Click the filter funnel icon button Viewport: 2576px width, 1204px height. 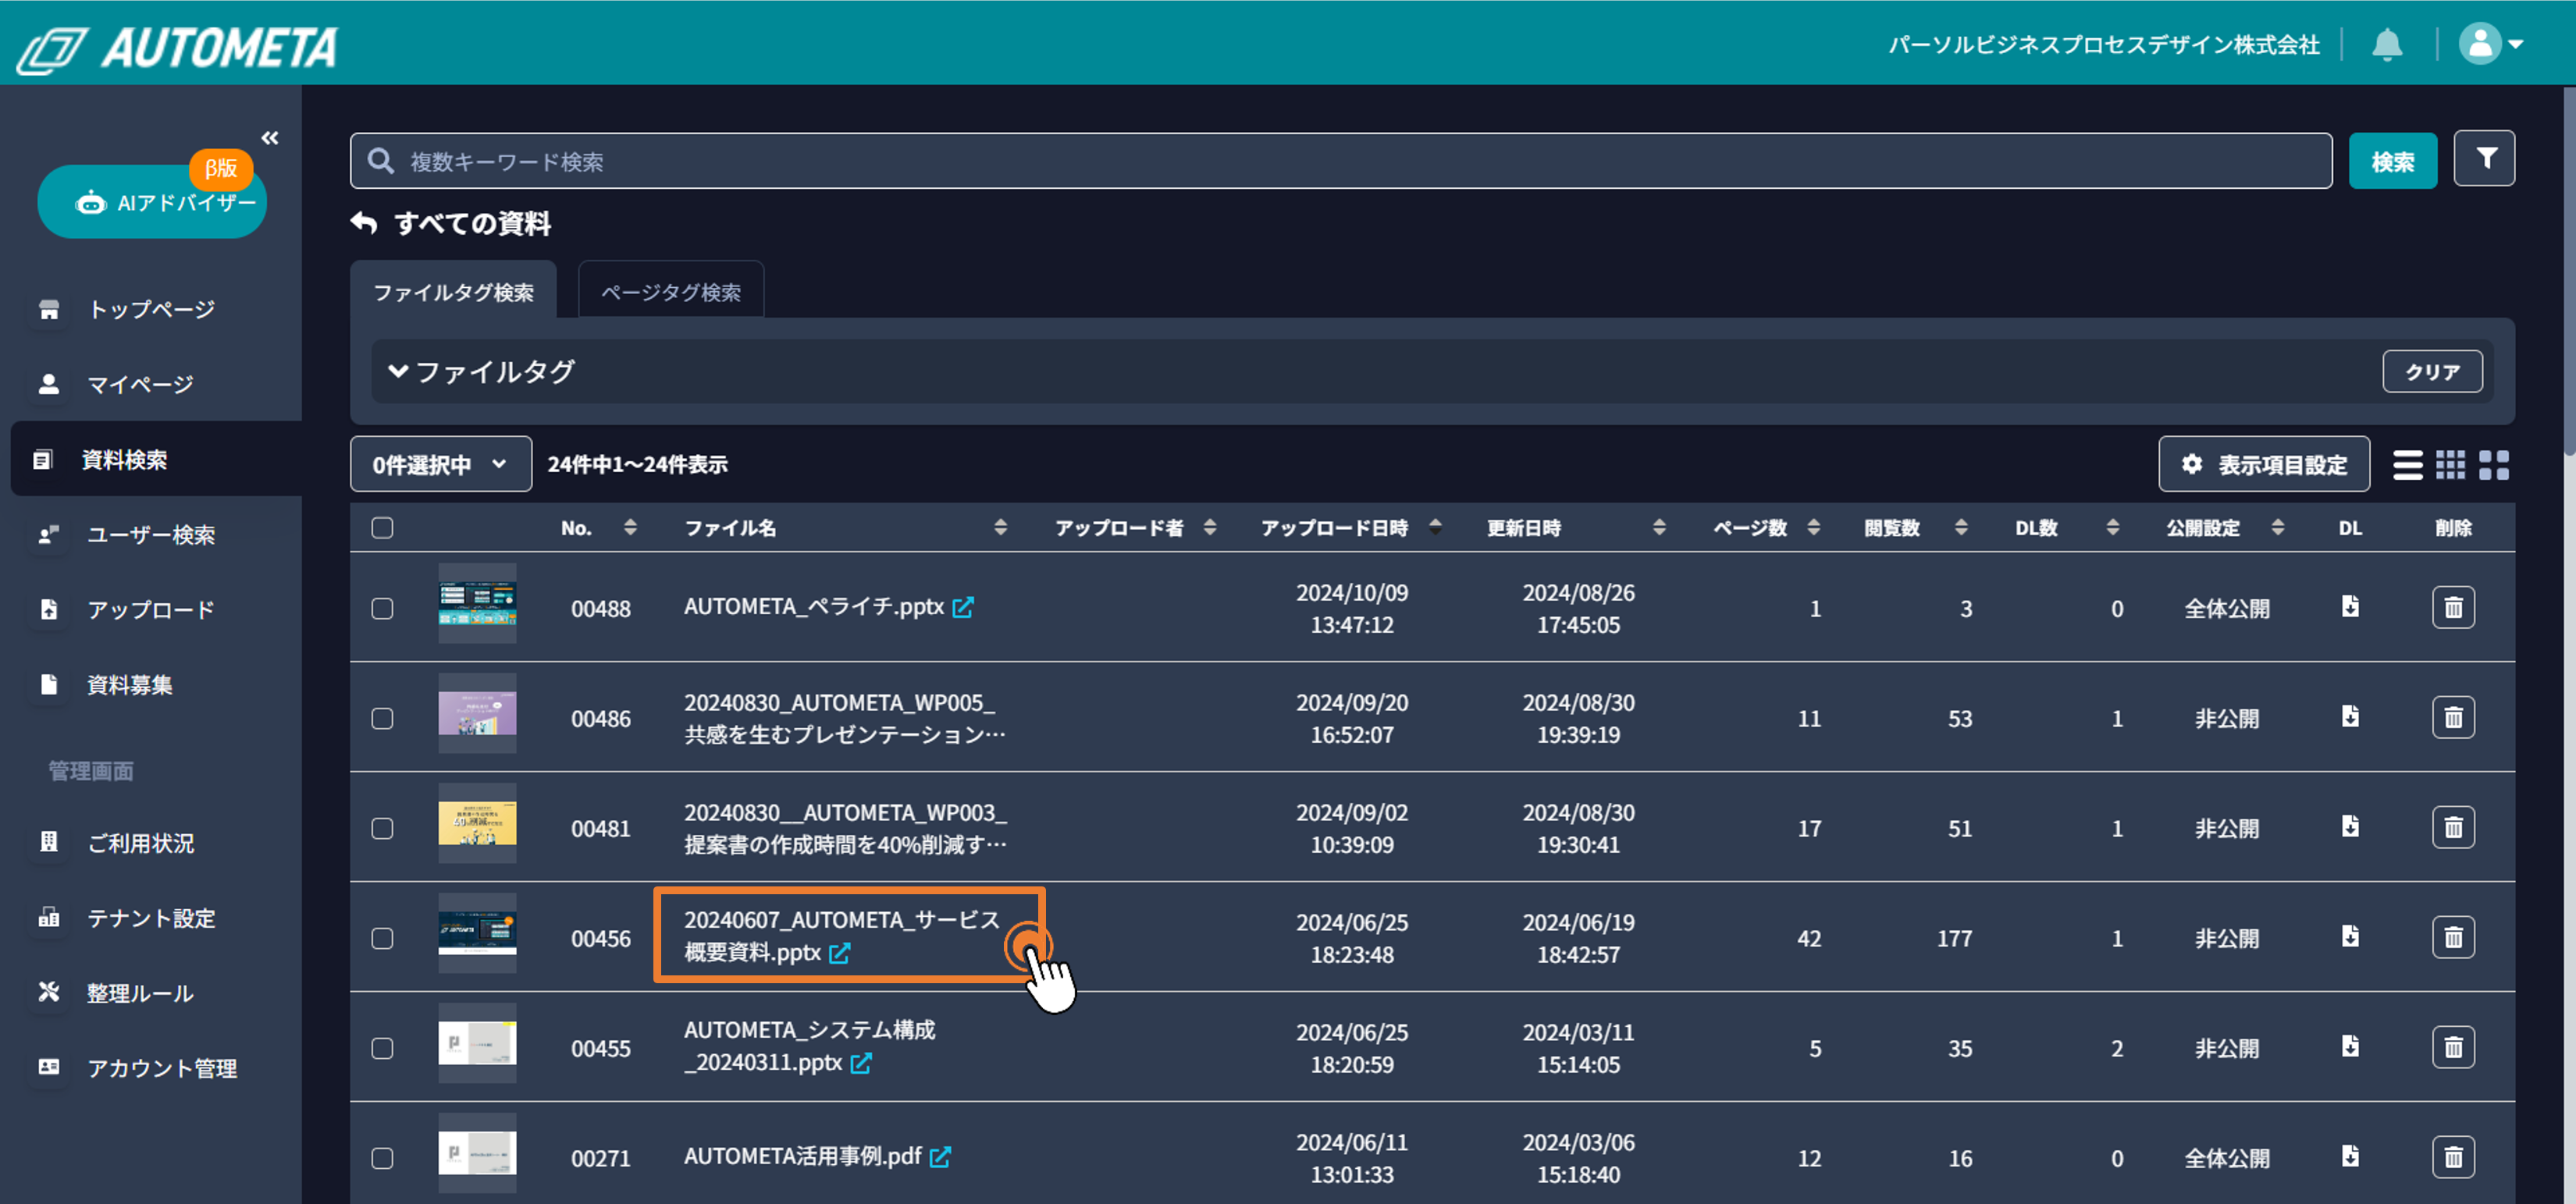click(x=2484, y=159)
